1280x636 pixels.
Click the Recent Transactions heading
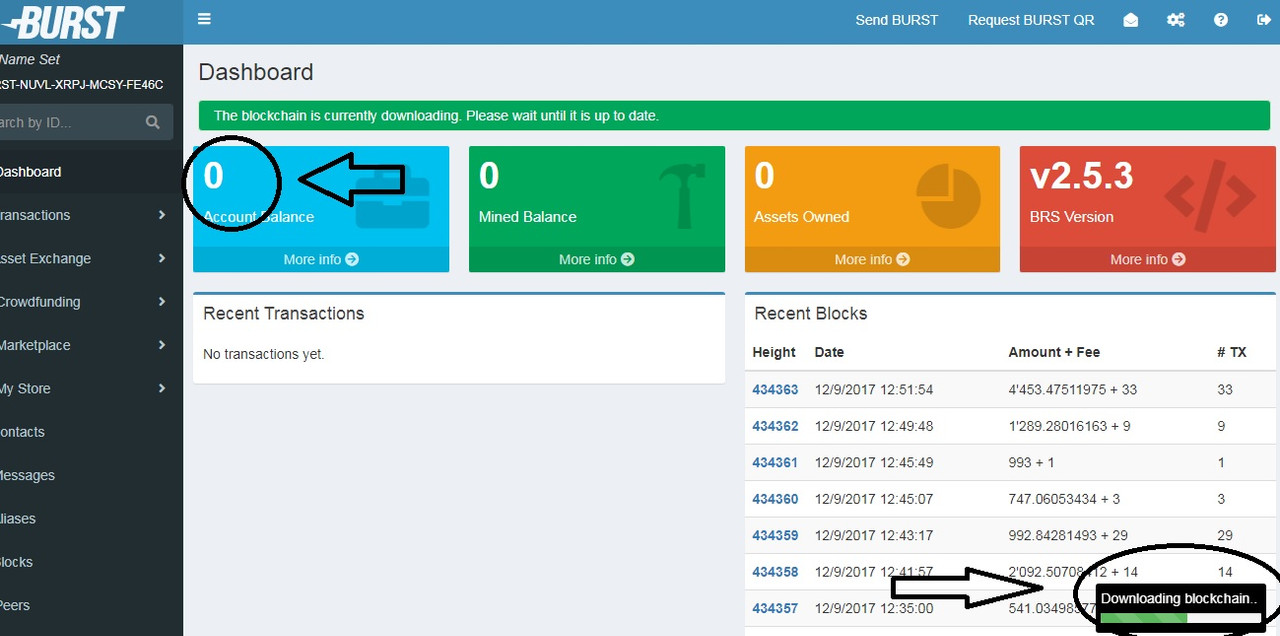pyautogui.click(x=283, y=313)
